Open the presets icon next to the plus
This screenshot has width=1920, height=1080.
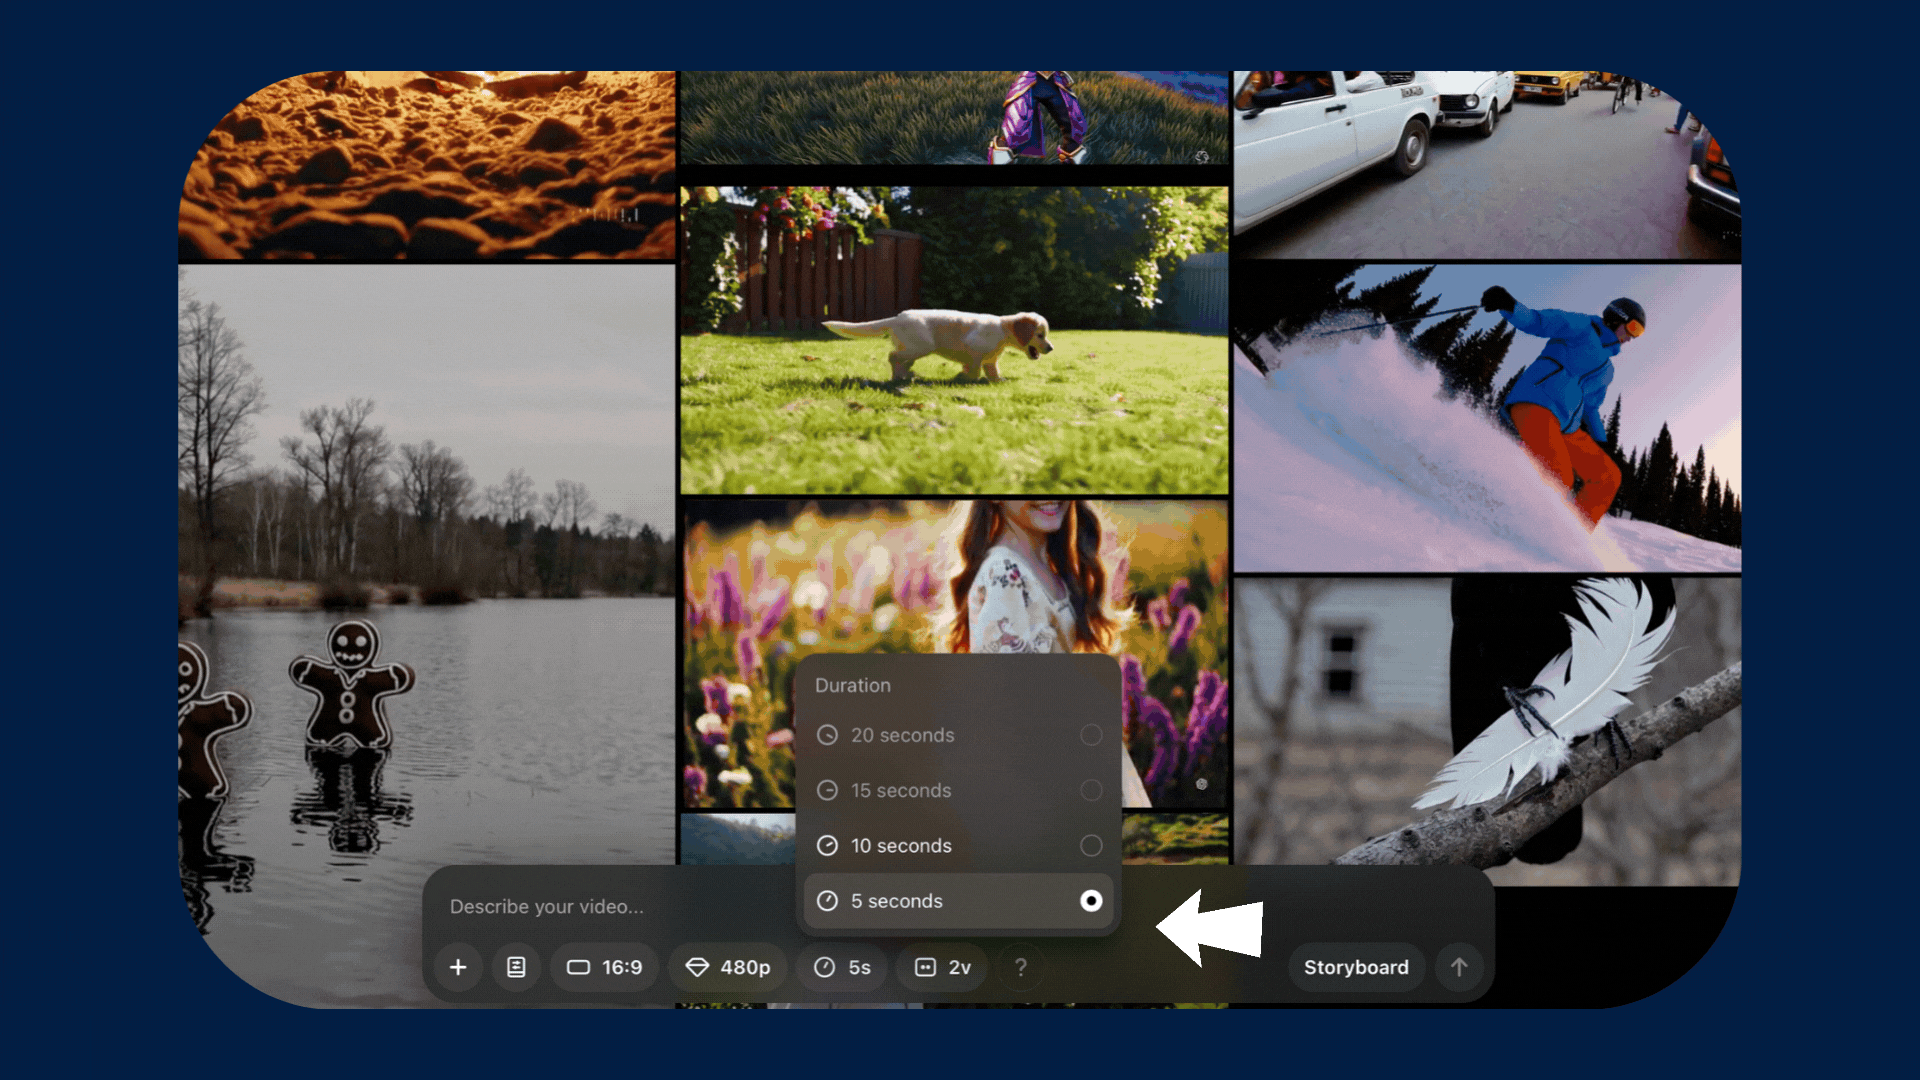(516, 967)
